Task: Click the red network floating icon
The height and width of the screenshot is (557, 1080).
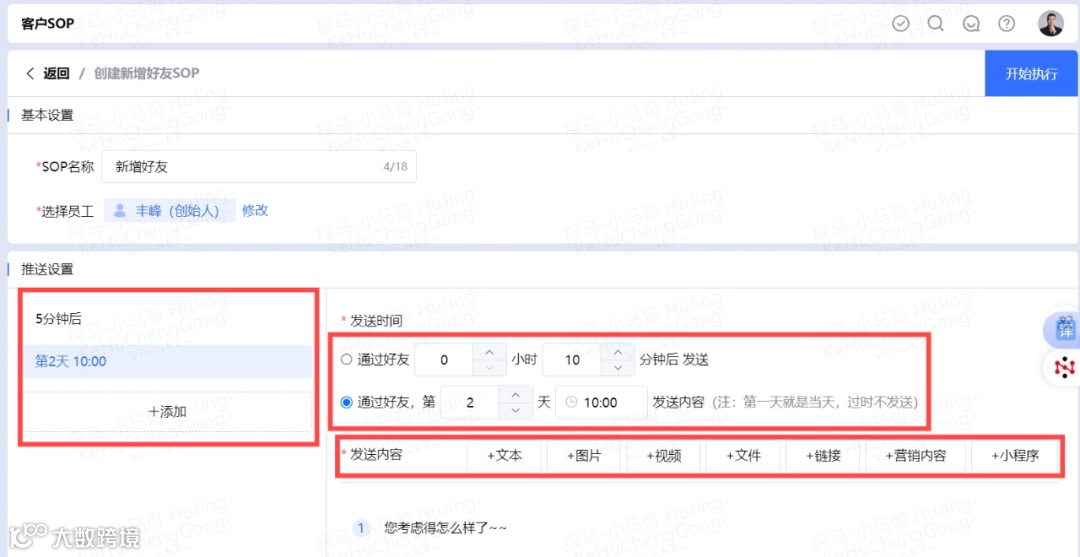Action: [x=1063, y=368]
